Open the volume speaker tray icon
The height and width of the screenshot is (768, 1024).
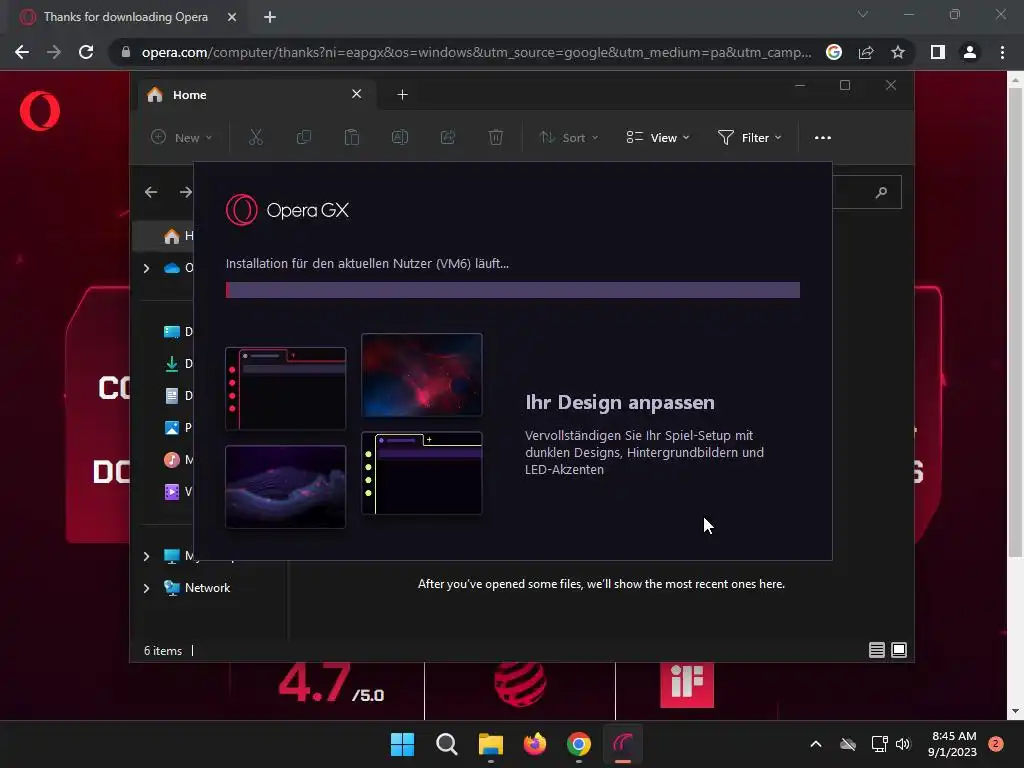[x=903, y=744]
